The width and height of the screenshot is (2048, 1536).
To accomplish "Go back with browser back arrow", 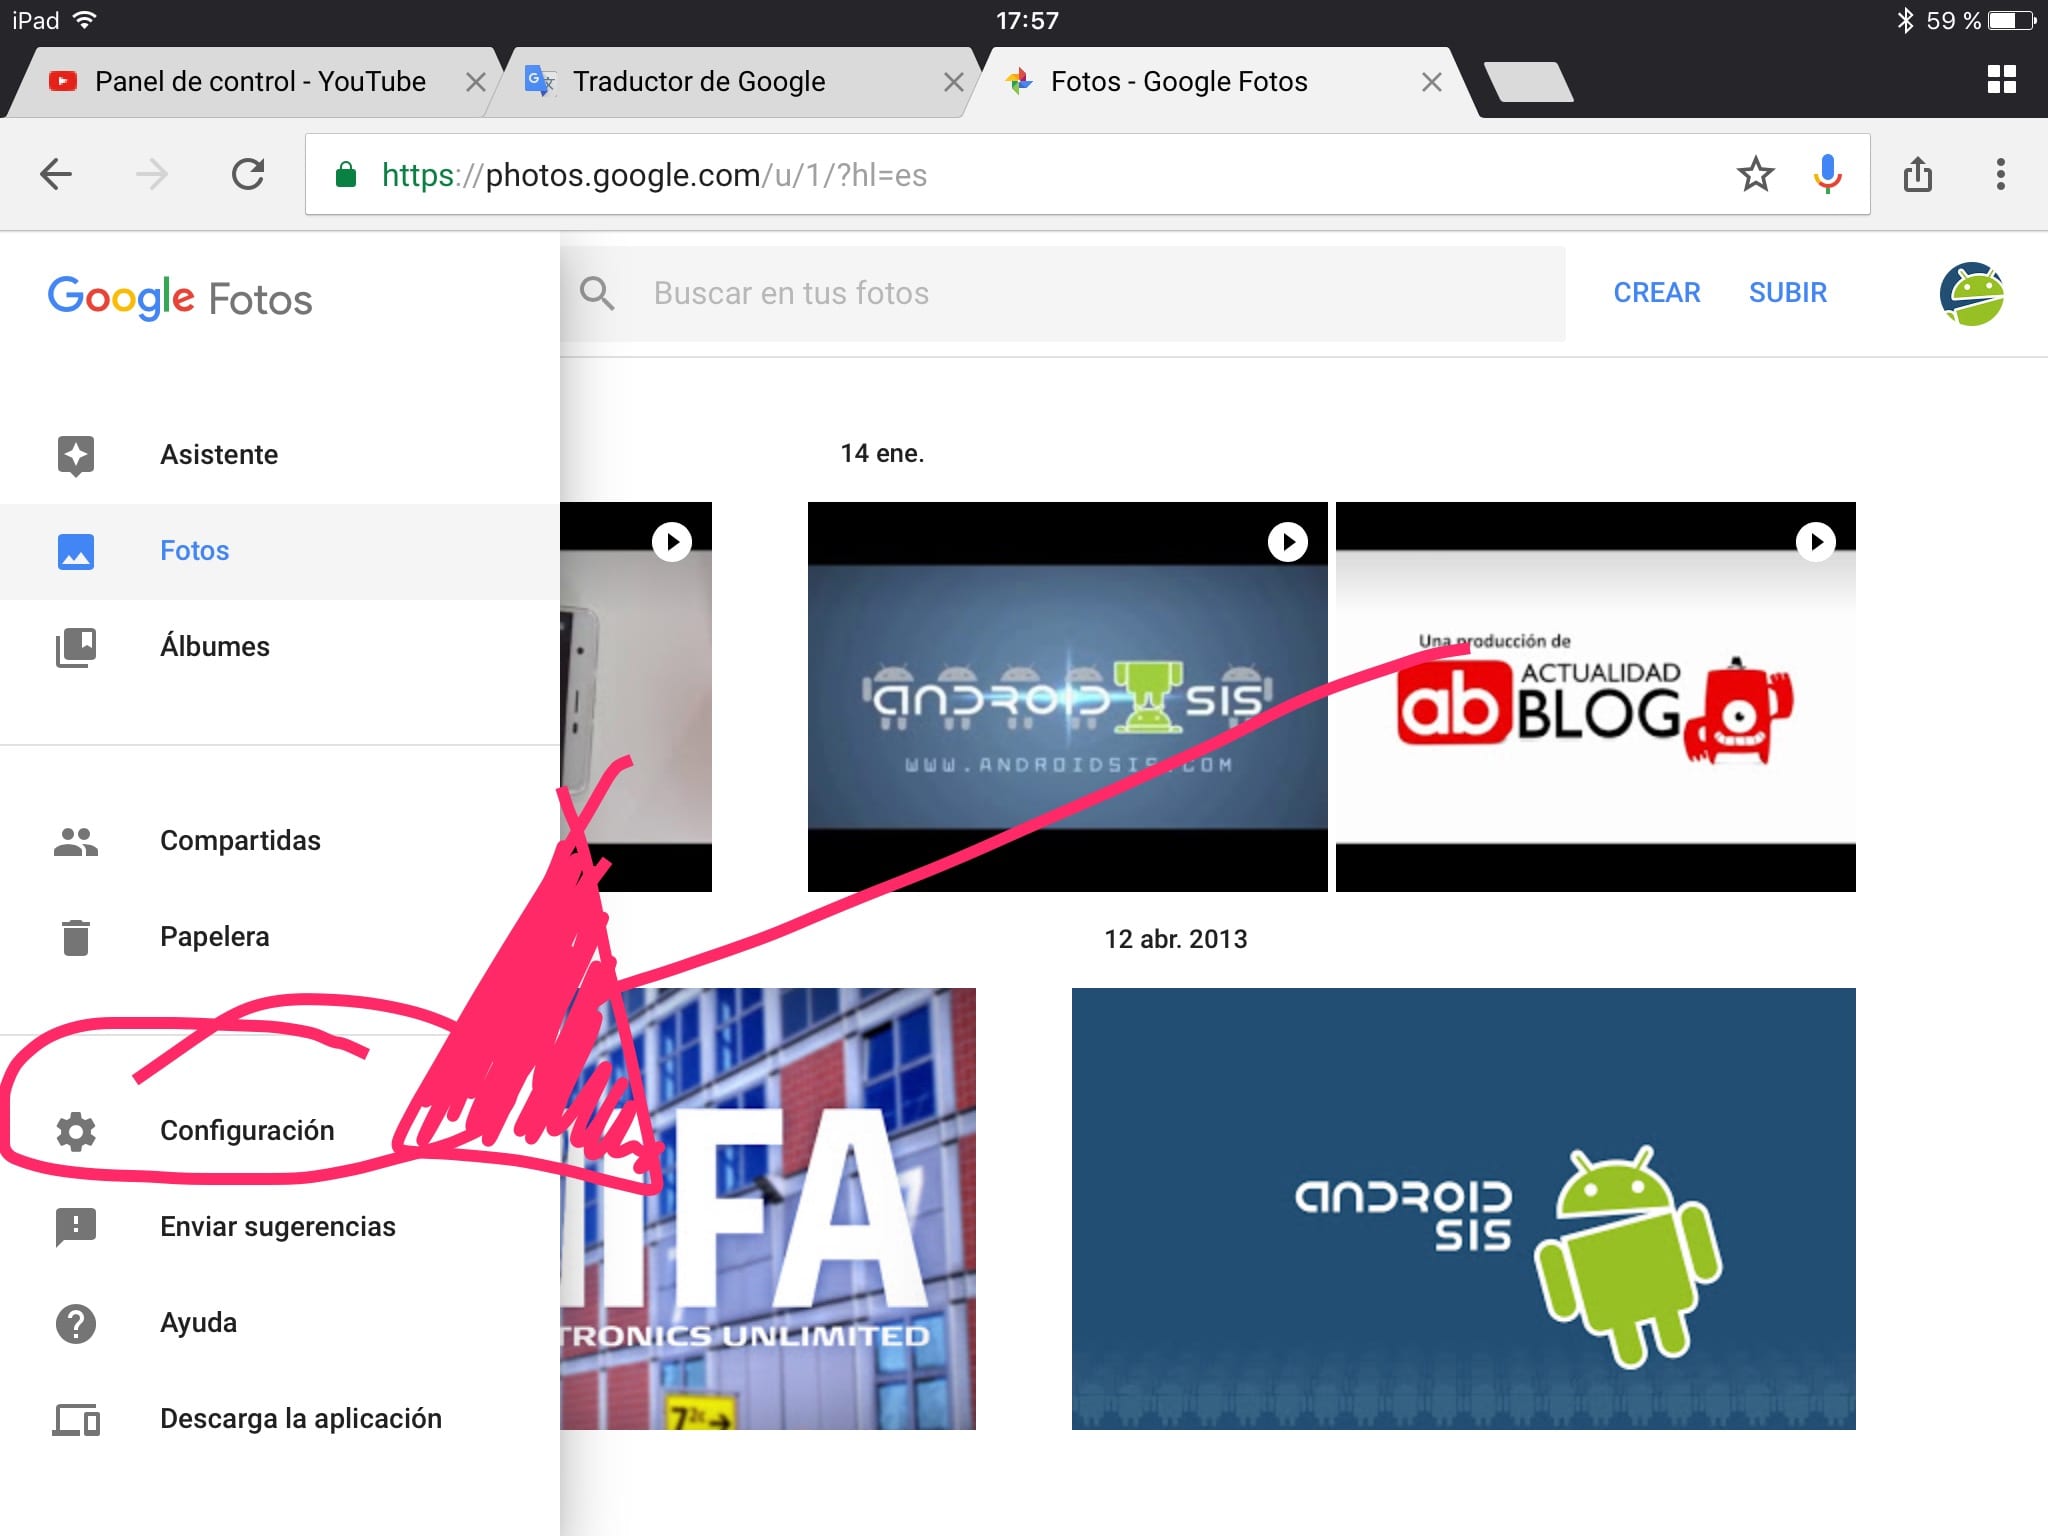I will pos(56,174).
